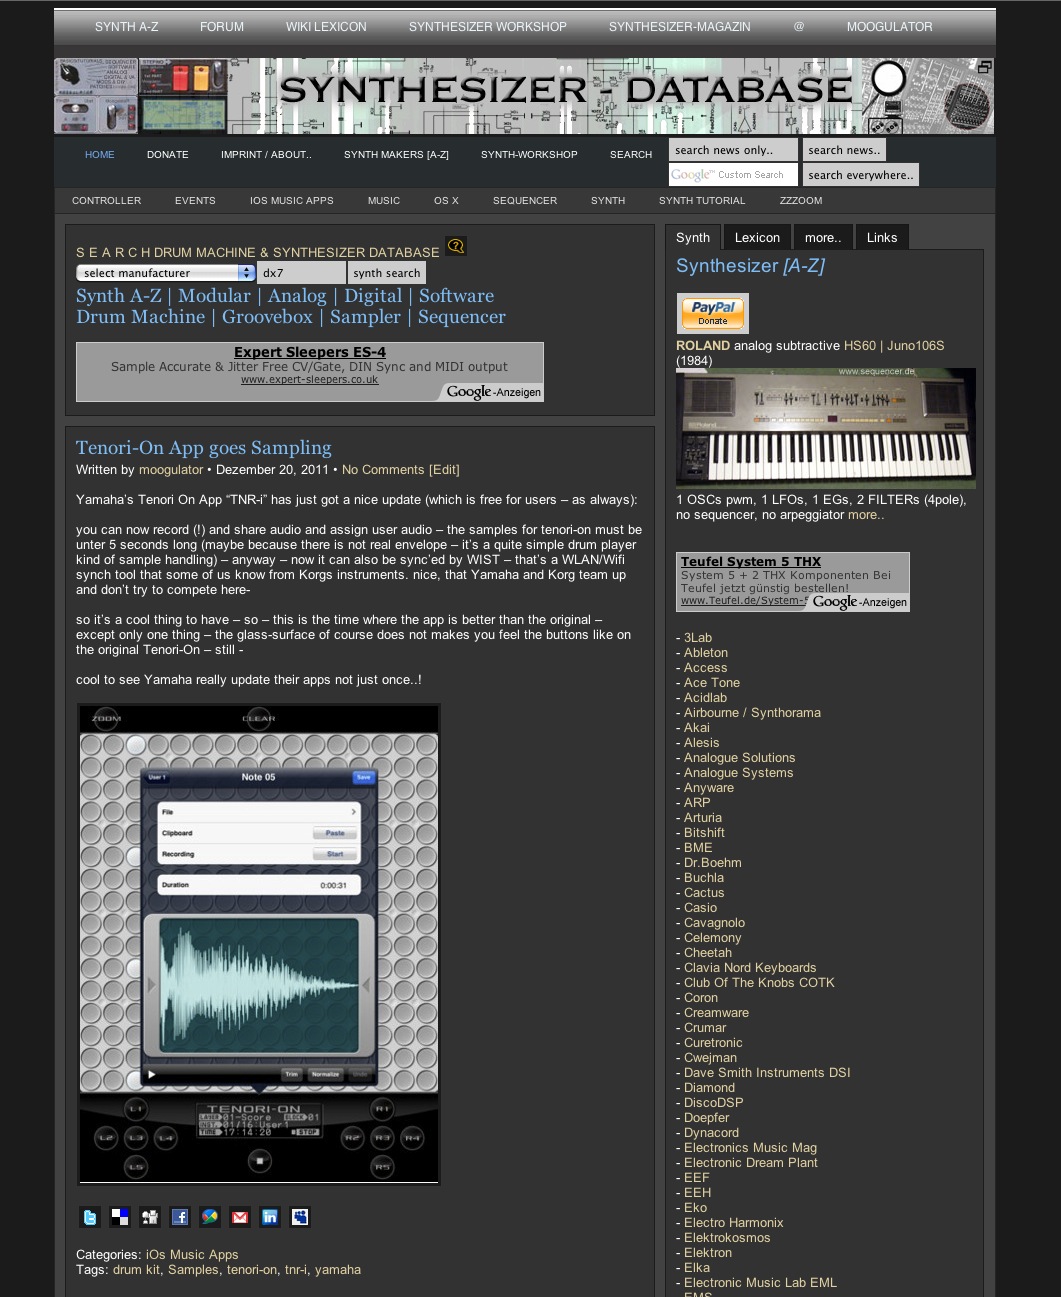Open SYNTHESIZER-MAGAZIN in top bar

(x=680, y=27)
